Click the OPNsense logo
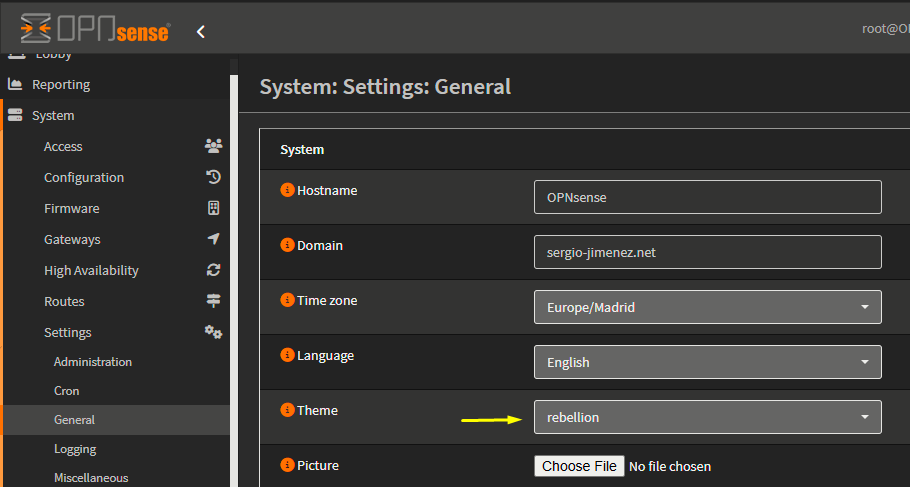 coord(95,28)
